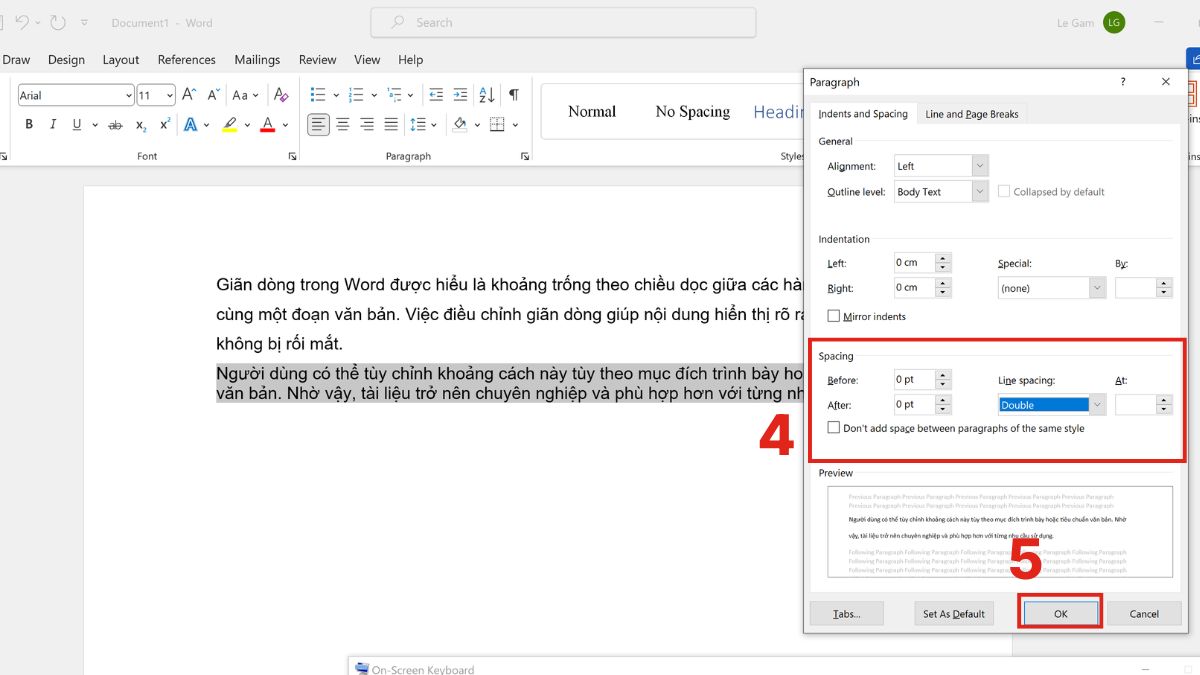Viewport: 1200px width, 675px height.
Task: Check Mirror indents checkbox
Action: coord(834,316)
